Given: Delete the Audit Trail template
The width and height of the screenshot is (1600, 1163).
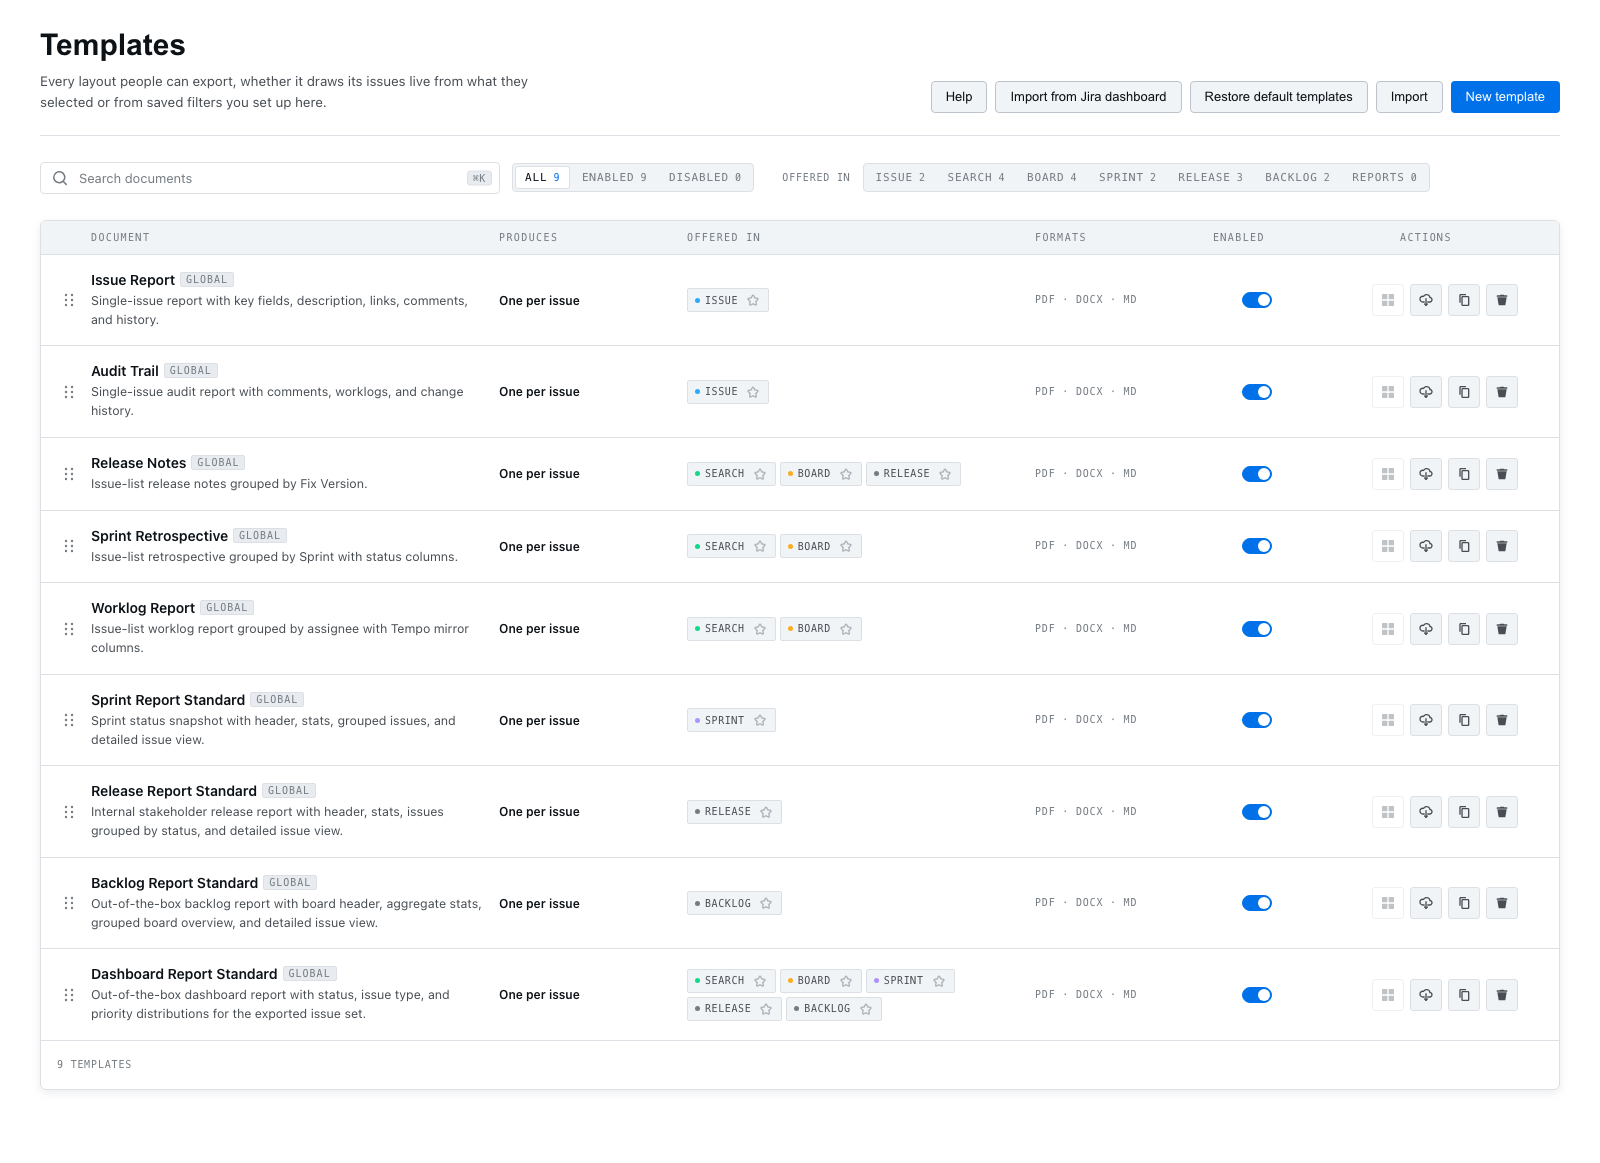Looking at the screenshot, I should click(1501, 392).
